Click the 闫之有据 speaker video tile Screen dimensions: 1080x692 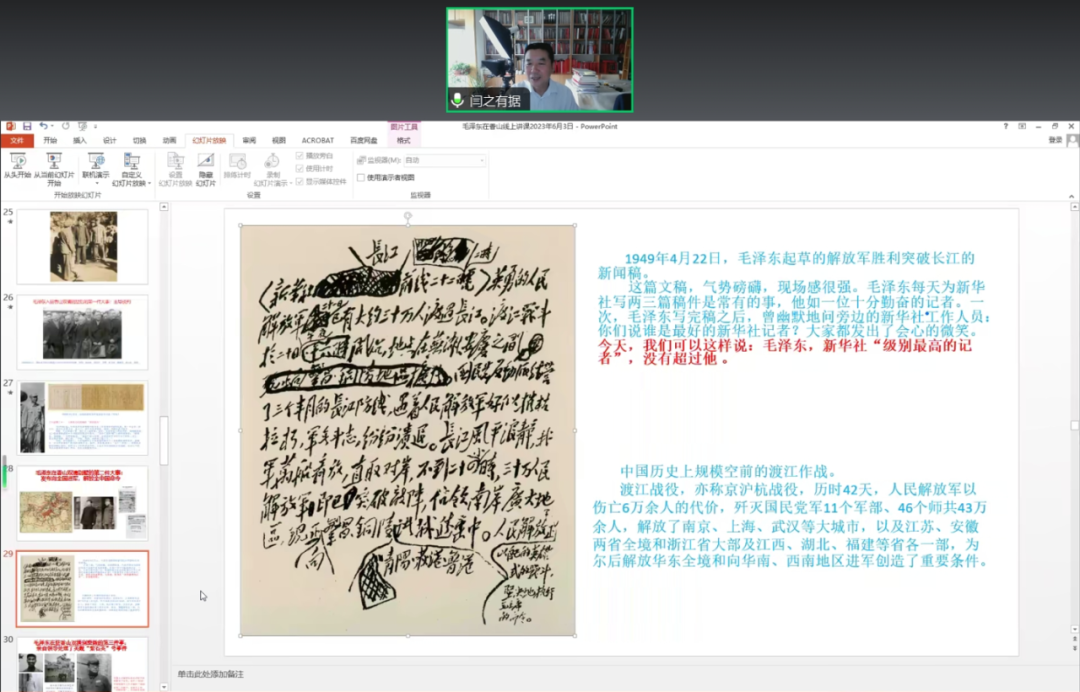[539, 60]
